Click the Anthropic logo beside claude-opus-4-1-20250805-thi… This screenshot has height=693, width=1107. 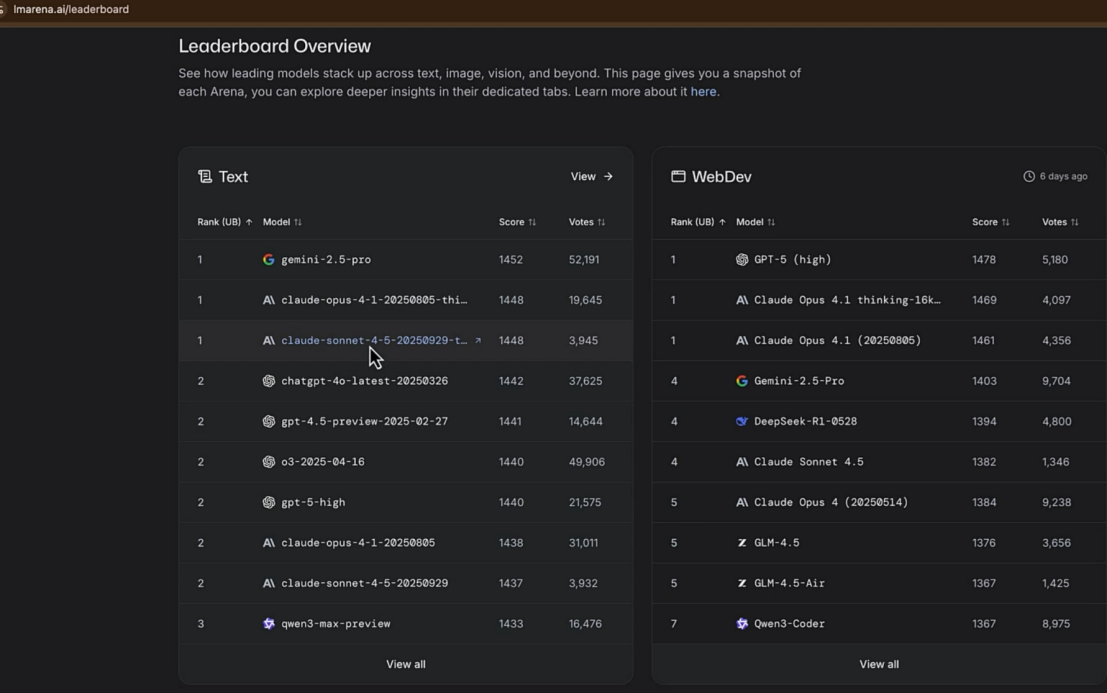[268, 300]
